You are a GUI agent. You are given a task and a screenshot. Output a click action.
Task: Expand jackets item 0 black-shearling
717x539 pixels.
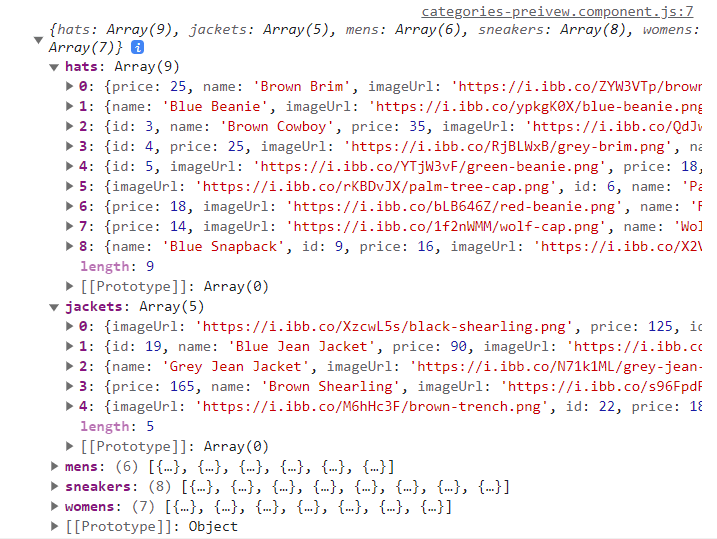click(70, 326)
